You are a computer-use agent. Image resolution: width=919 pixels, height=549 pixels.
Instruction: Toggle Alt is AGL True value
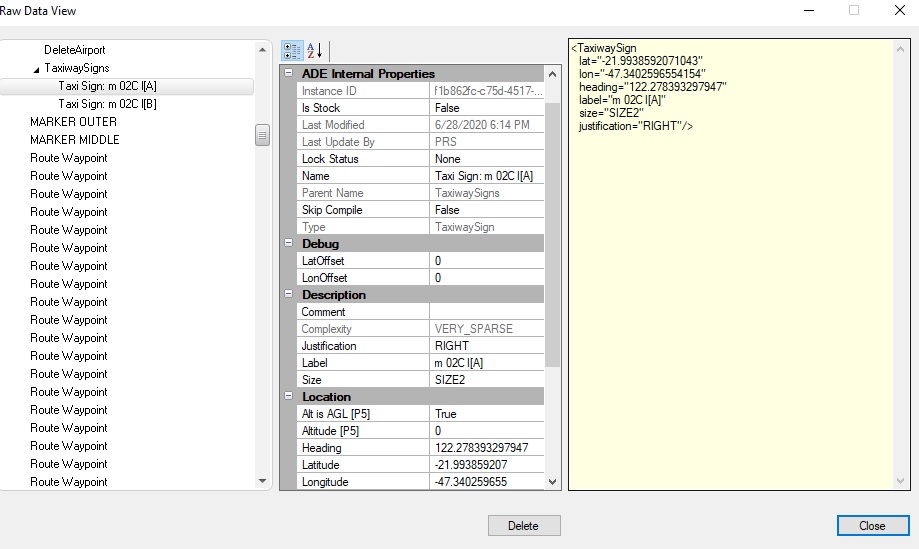[x=487, y=414]
